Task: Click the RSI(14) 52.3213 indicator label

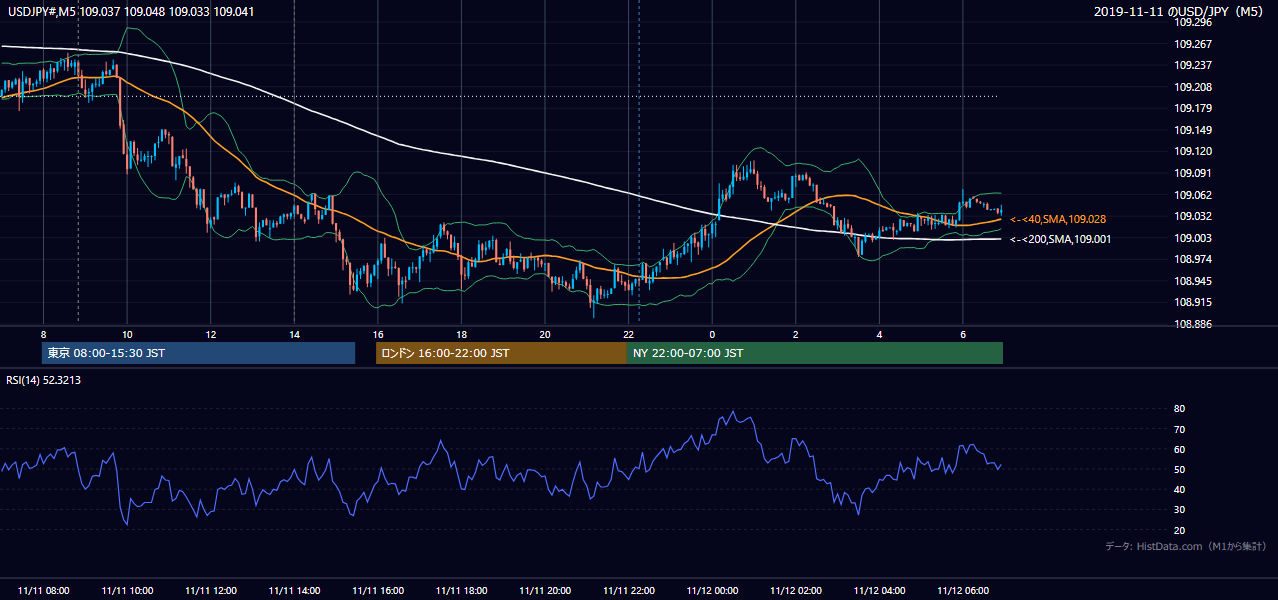Action: [45, 380]
